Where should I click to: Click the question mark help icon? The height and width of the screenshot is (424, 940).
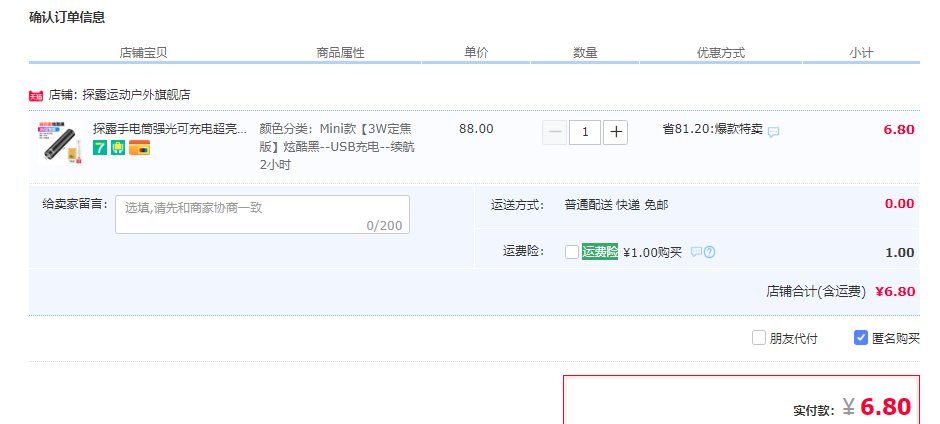pos(709,252)
